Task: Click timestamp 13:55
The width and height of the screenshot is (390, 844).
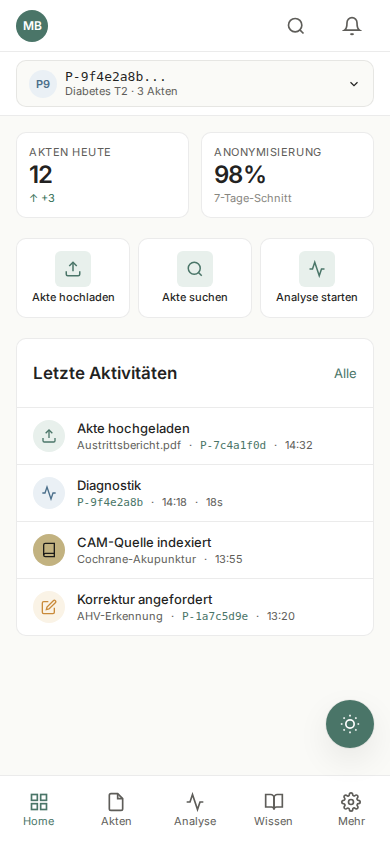Action: (x=229, y=559)
